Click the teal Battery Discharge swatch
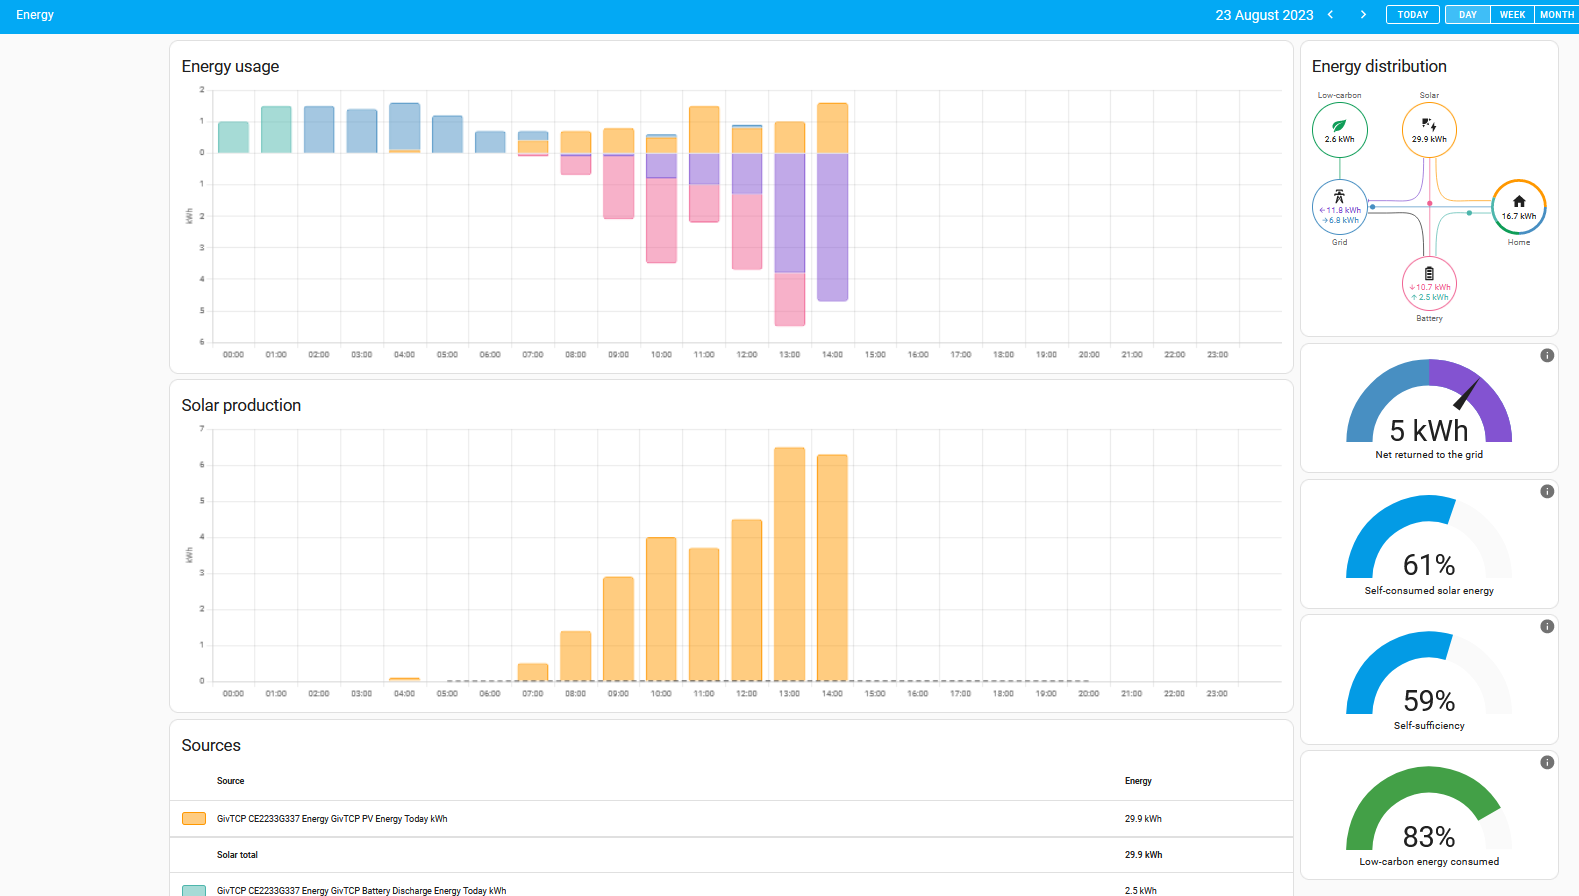Viewport: 1579px width, 896px height. 194,890
